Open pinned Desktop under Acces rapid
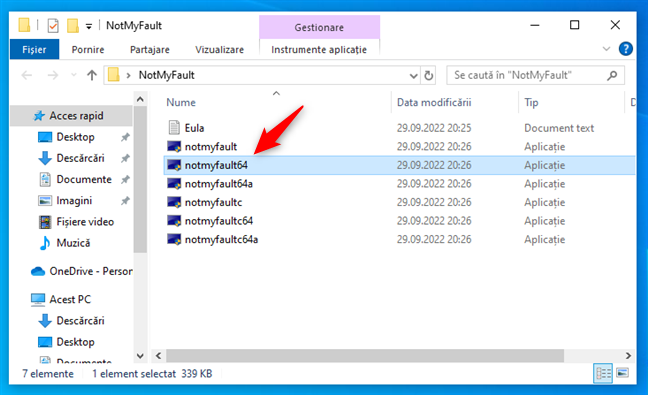Screen dimensions: 648x395 pos(75,137)
